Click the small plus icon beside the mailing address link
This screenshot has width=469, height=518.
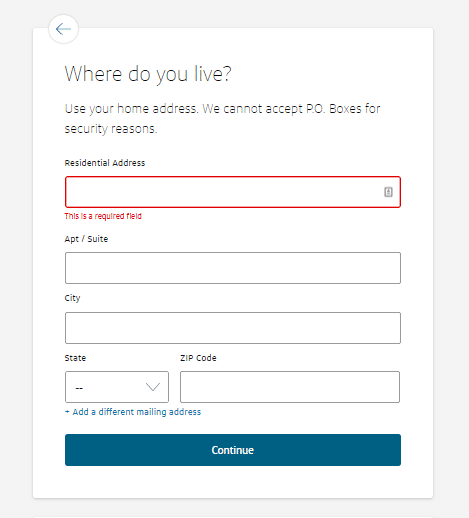click(x=67, y=412)
